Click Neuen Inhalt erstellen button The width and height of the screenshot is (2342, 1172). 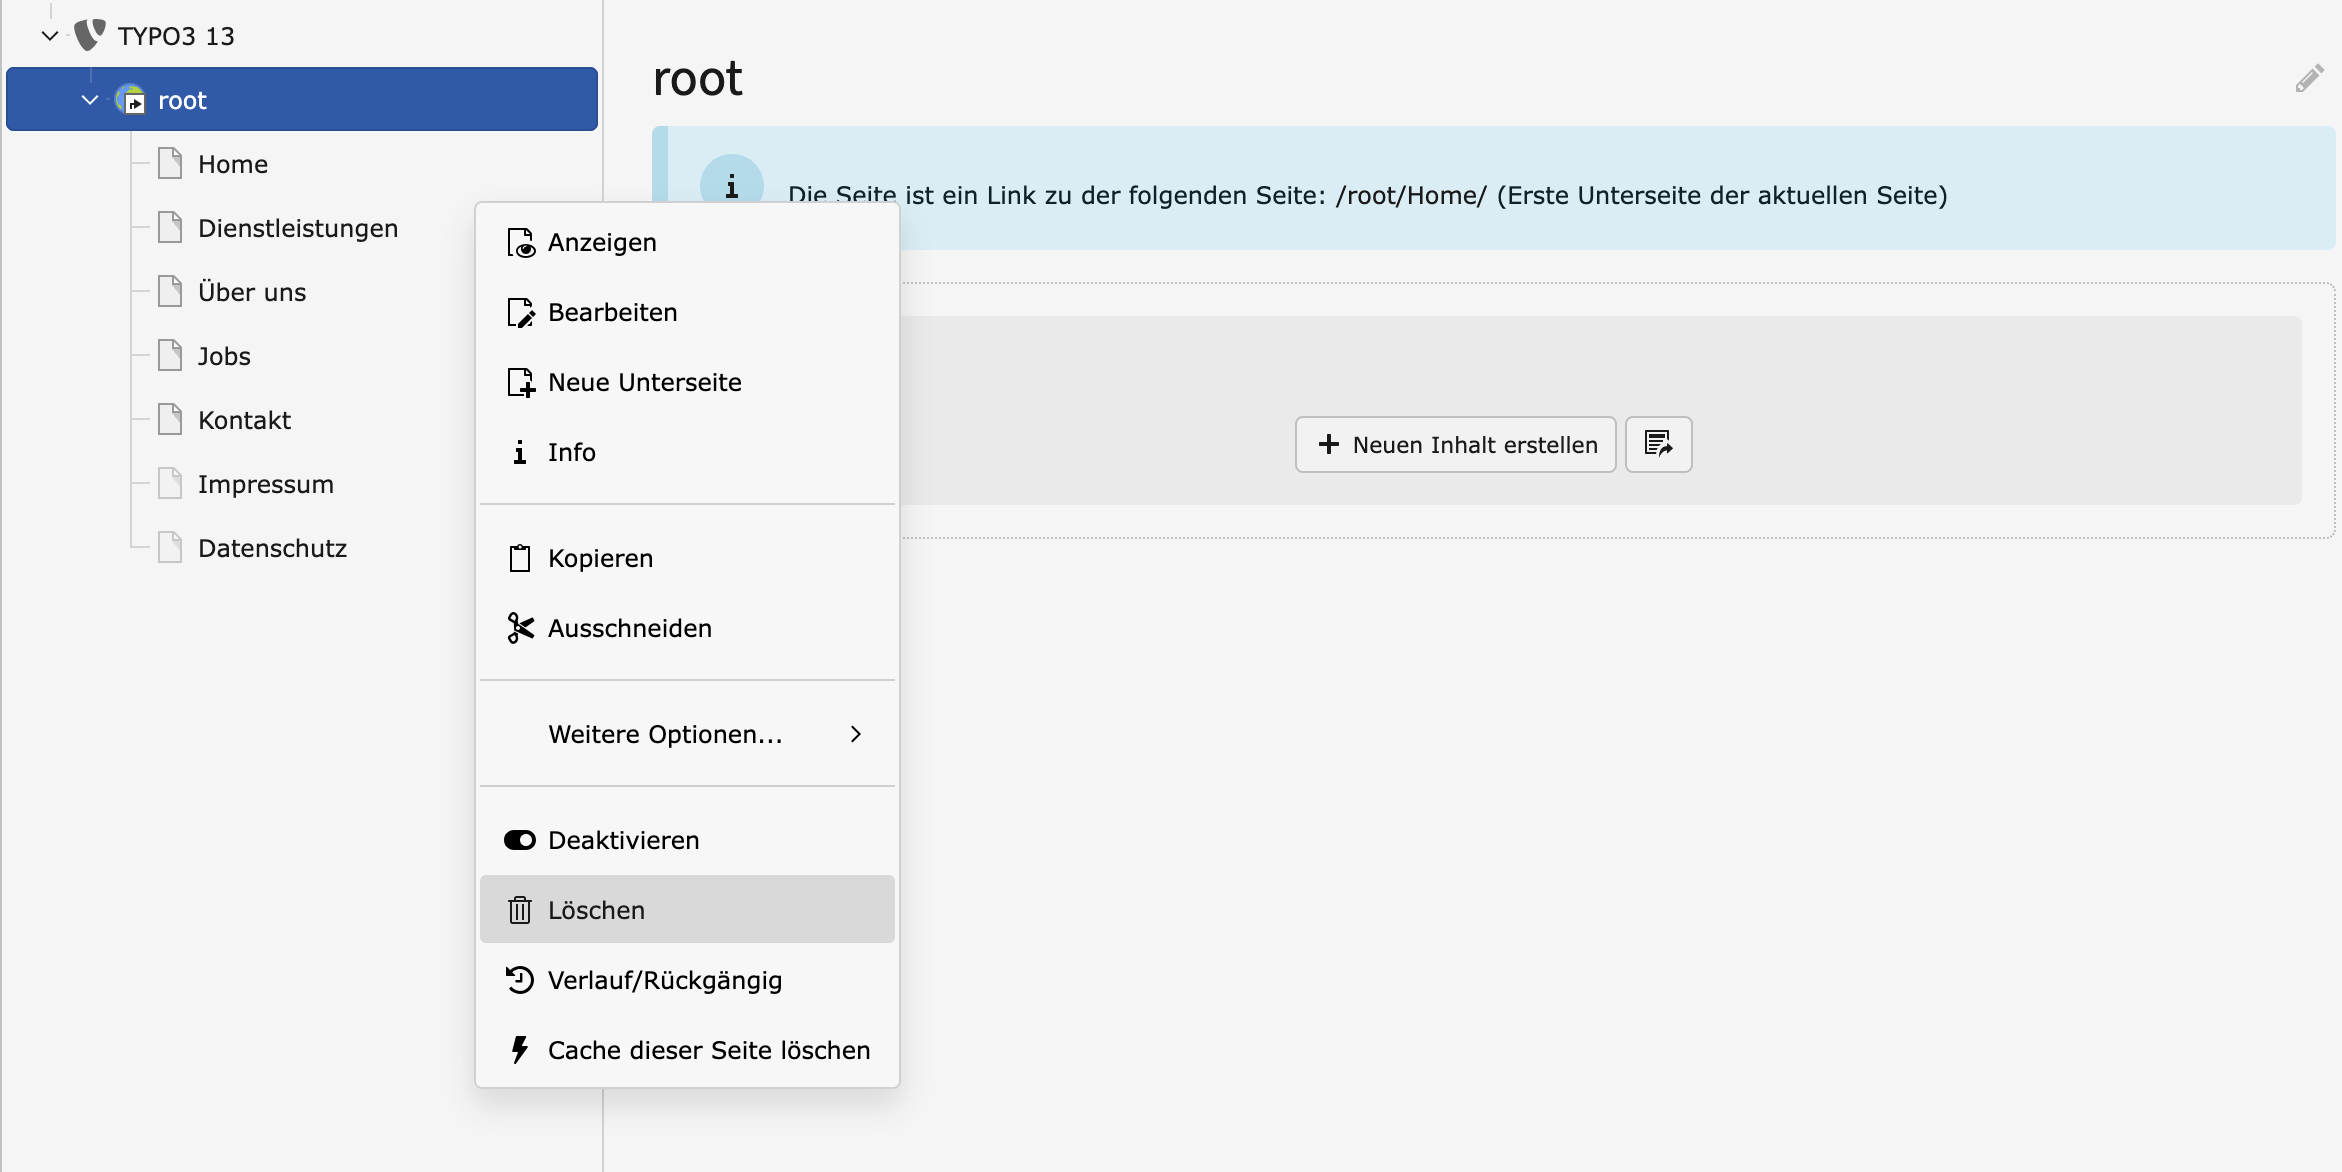(1455, 444)
